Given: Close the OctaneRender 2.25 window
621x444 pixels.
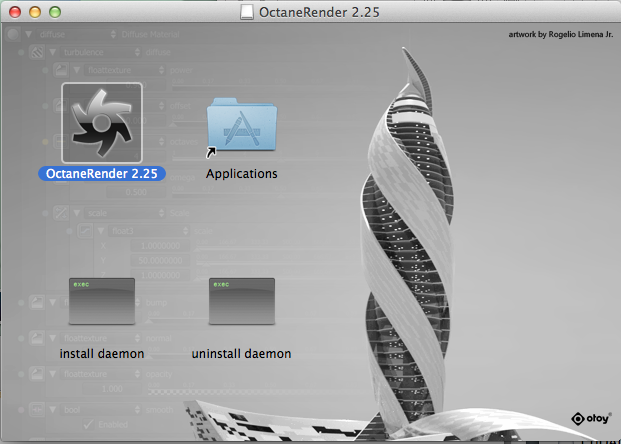Looking at the screenshot, I should click(x=15, y=12).
